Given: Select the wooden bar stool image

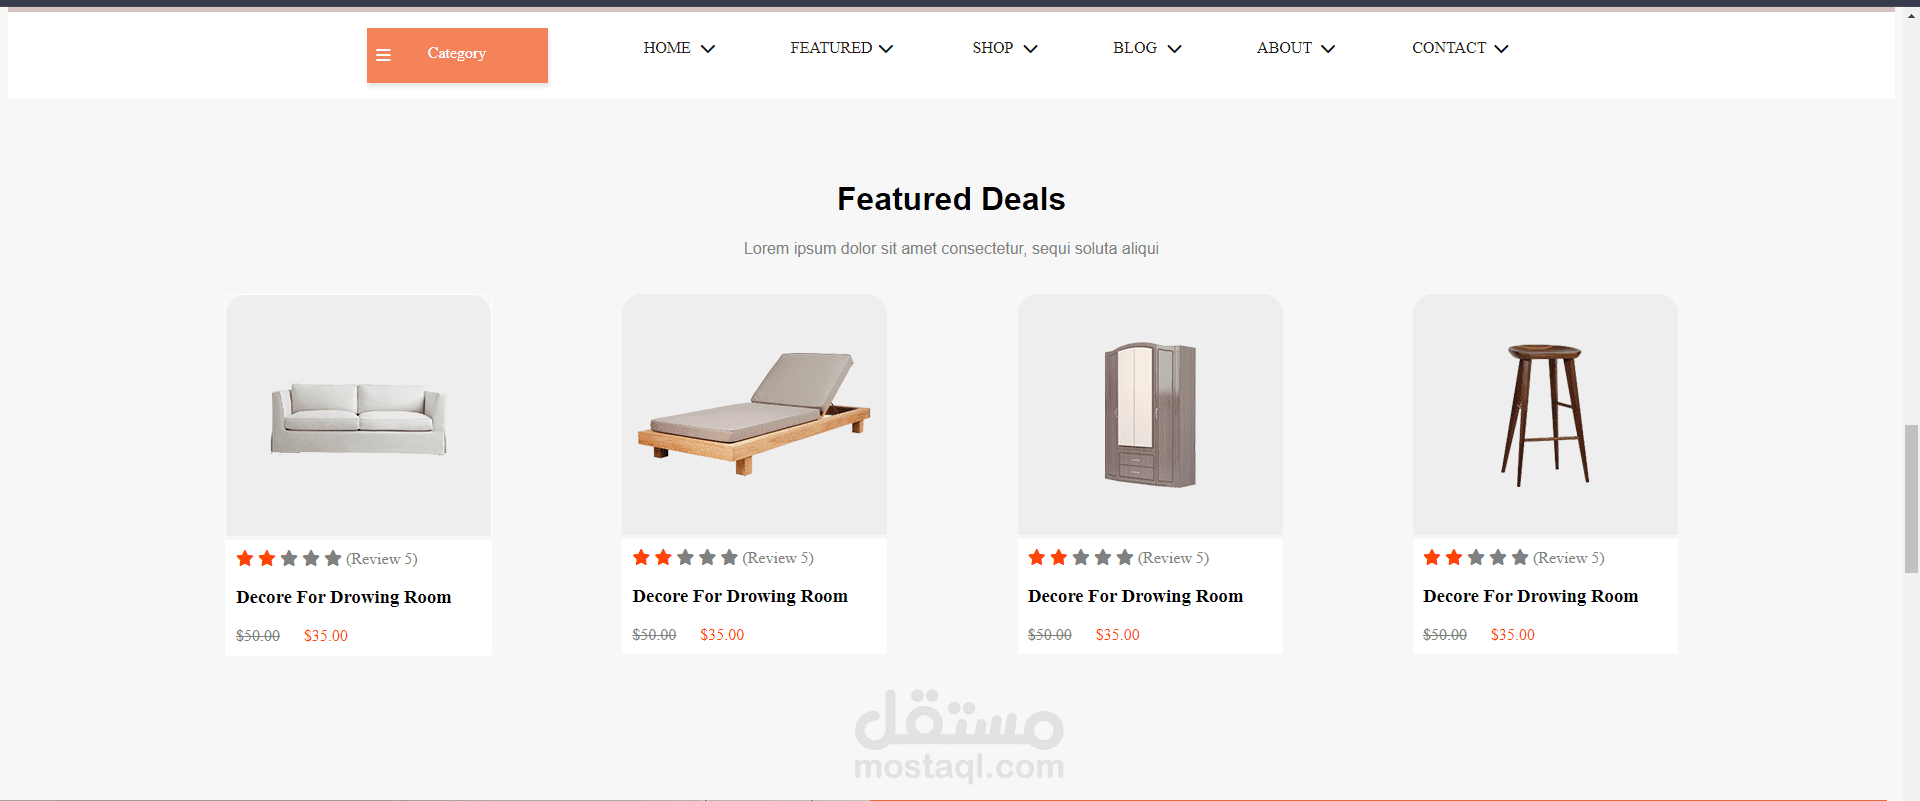Looking at the screenshot, I should [x=1545, y=415].
